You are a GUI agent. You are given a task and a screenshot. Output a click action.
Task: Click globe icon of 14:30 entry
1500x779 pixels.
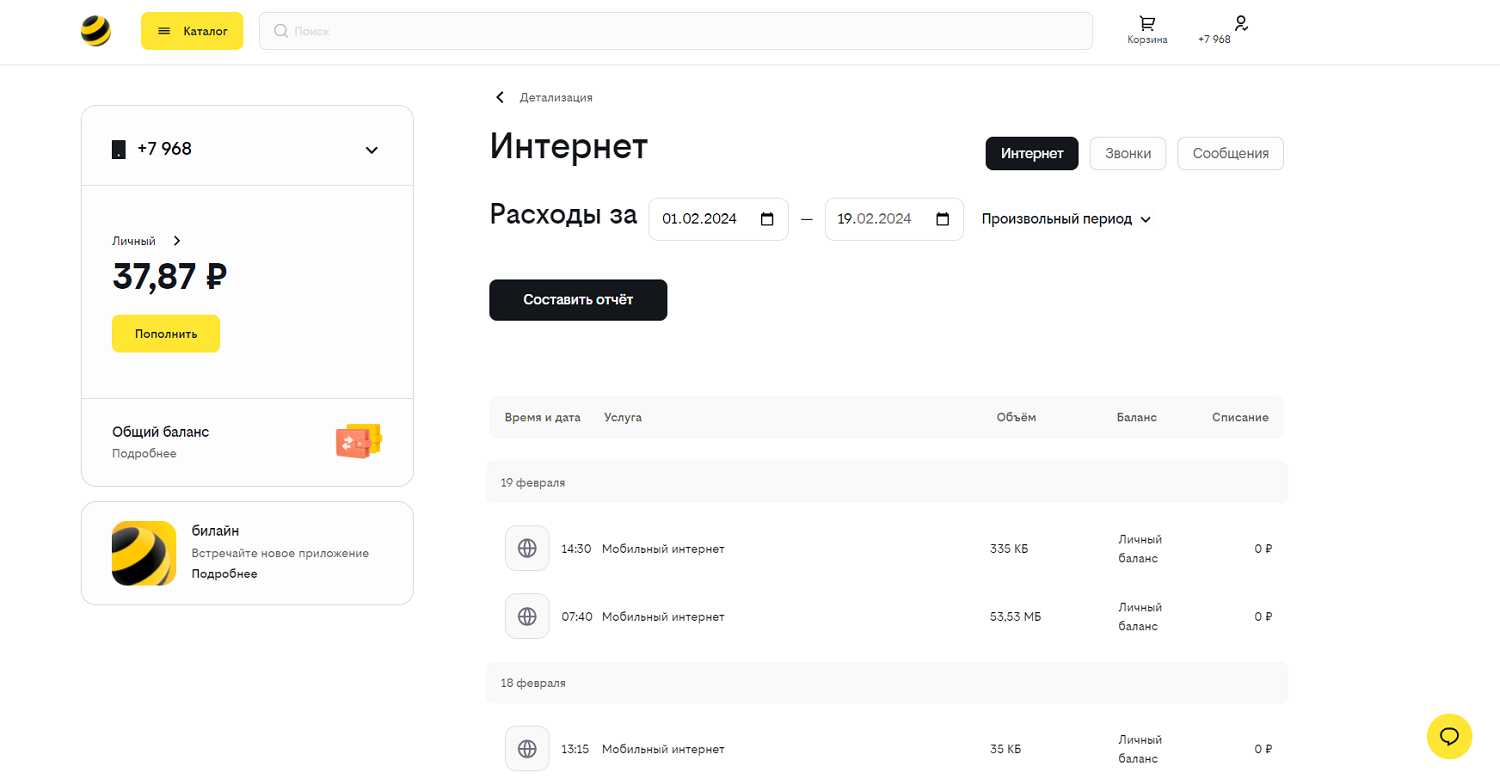click(527, 548)
